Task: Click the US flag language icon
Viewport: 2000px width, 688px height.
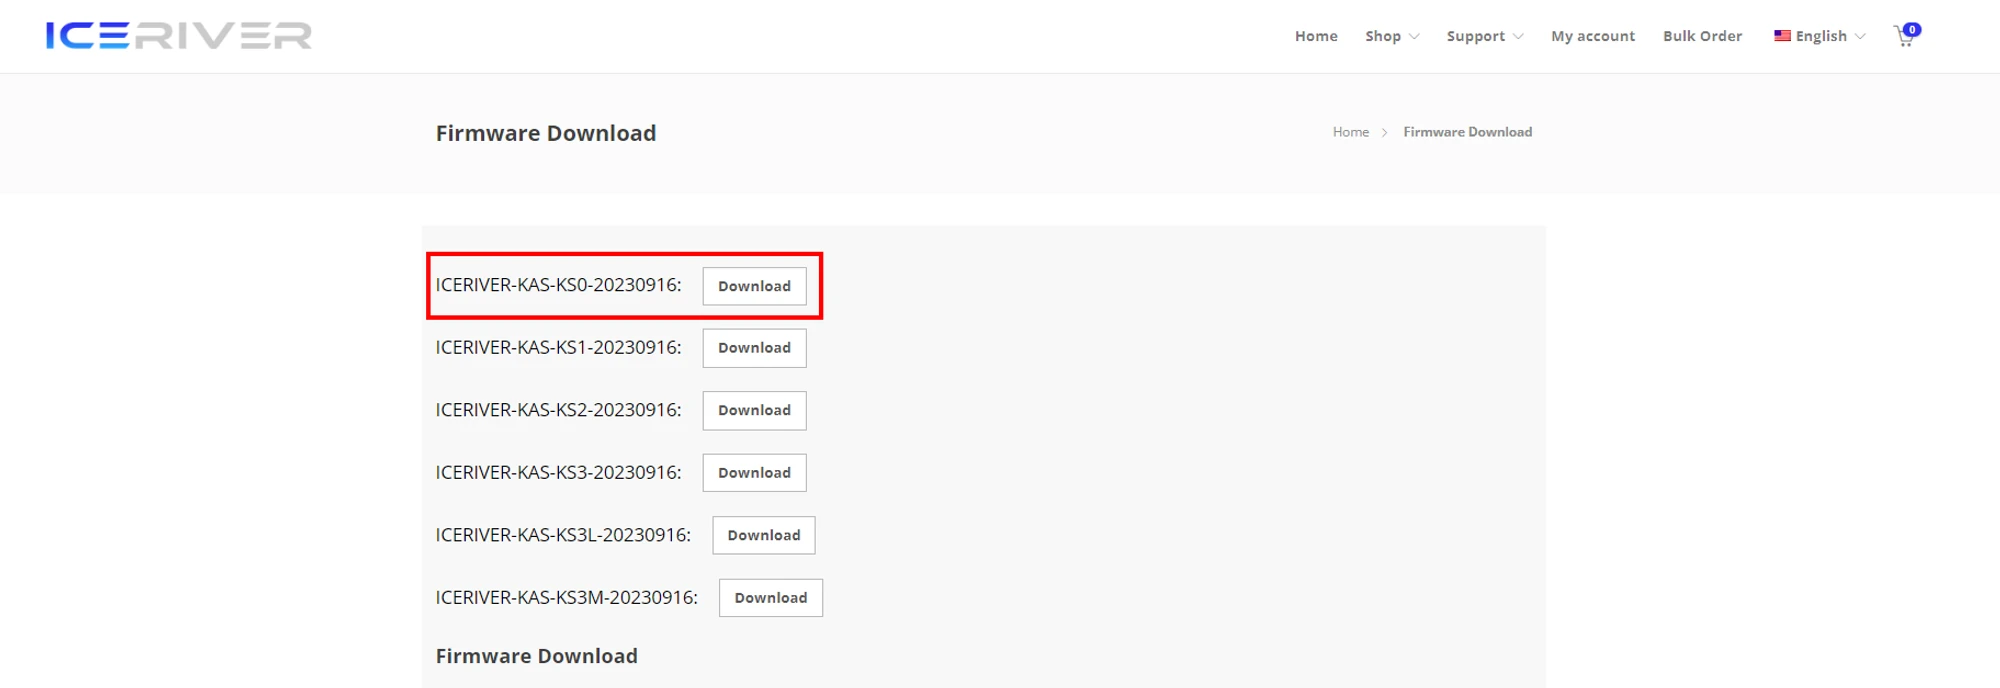Action: 1782,36
